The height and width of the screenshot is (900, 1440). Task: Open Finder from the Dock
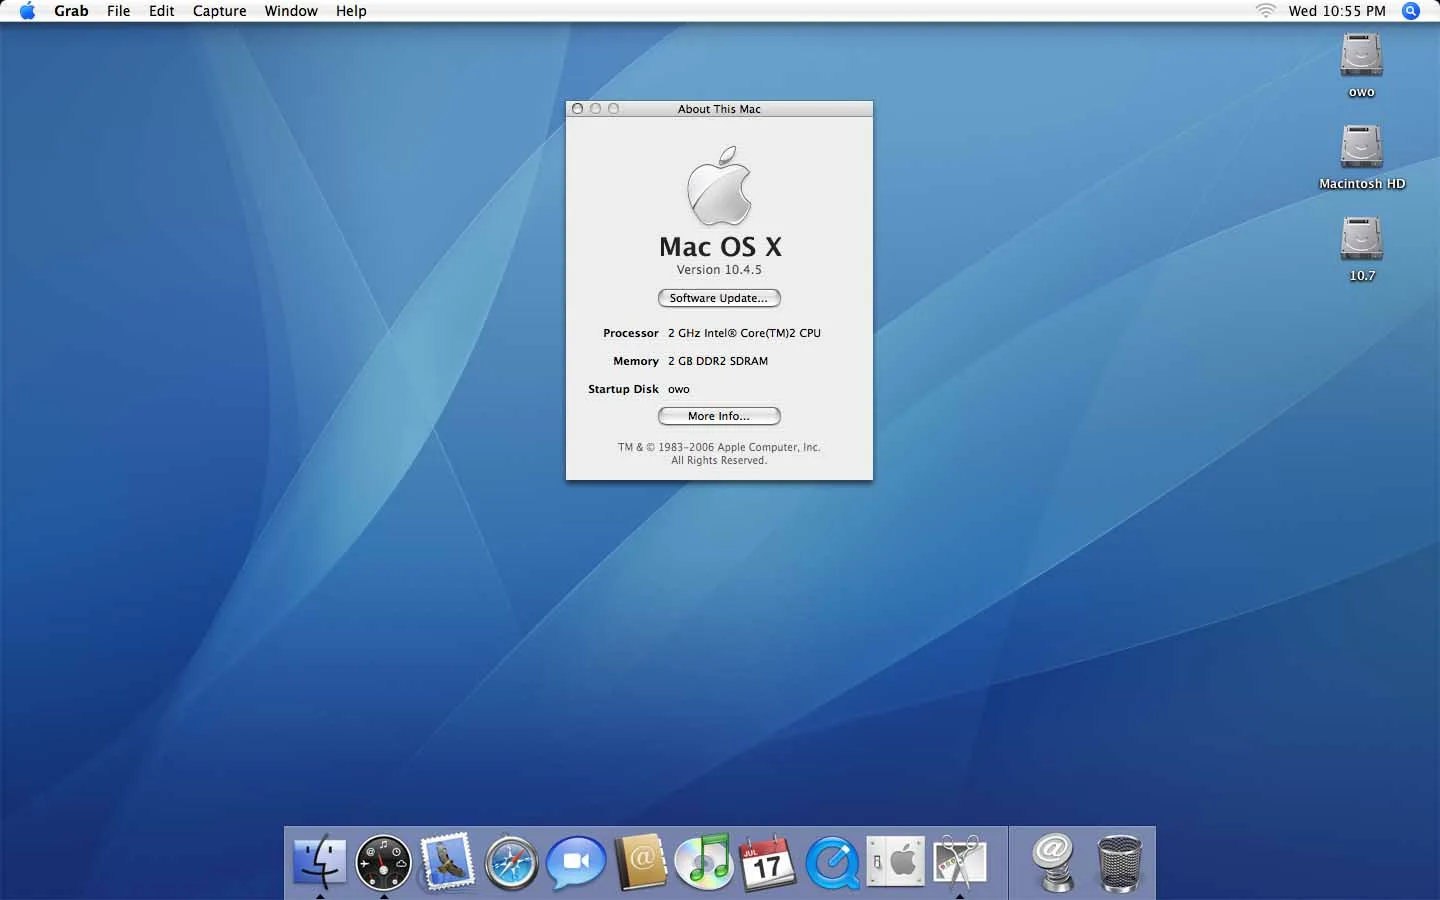[x=320, y=861]
